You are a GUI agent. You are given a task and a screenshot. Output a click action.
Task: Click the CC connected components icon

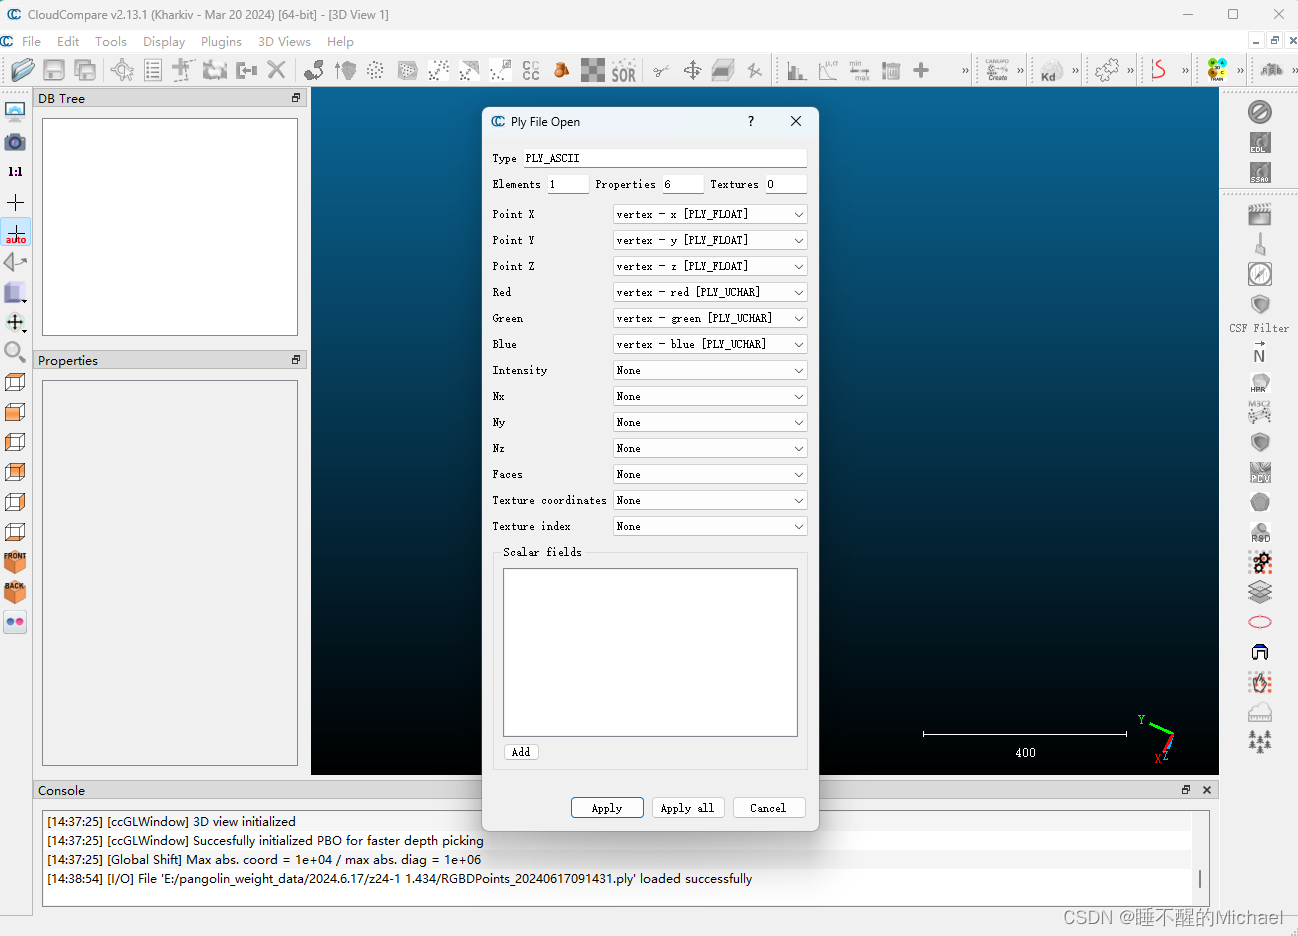[x=531, y=70]
